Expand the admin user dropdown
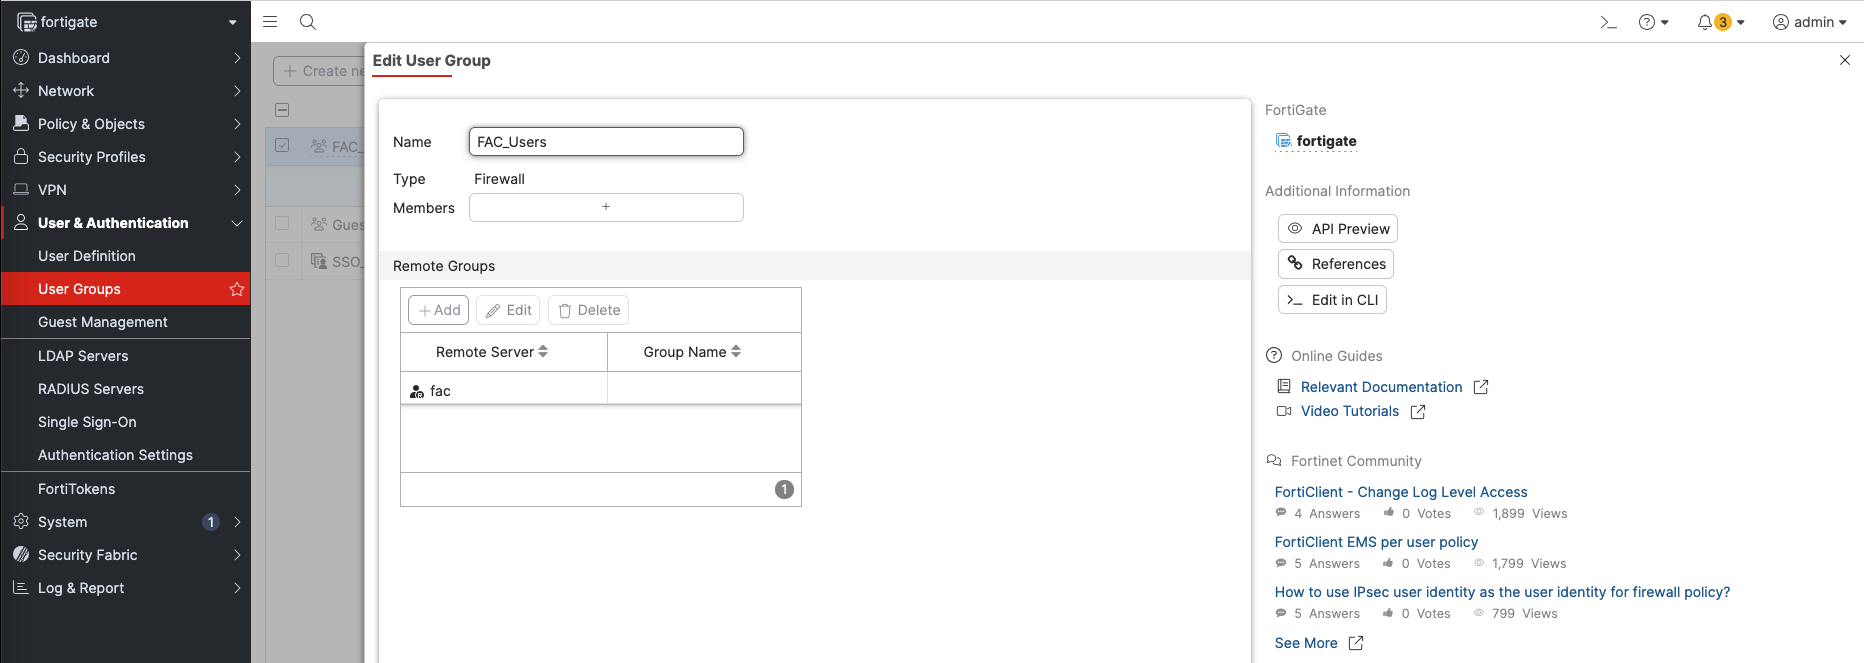Screen dimensions: 1864x663 tap(1810, 22)
